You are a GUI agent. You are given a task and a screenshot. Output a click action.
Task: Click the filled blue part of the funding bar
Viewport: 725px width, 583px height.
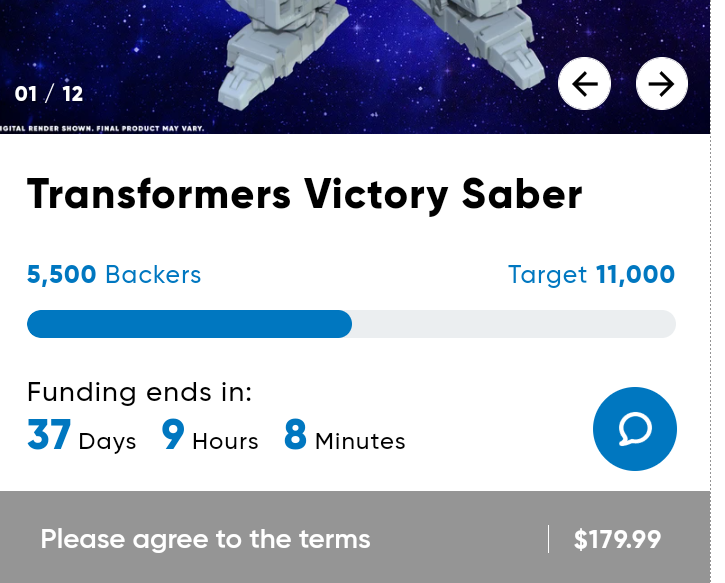pos(189,324)
